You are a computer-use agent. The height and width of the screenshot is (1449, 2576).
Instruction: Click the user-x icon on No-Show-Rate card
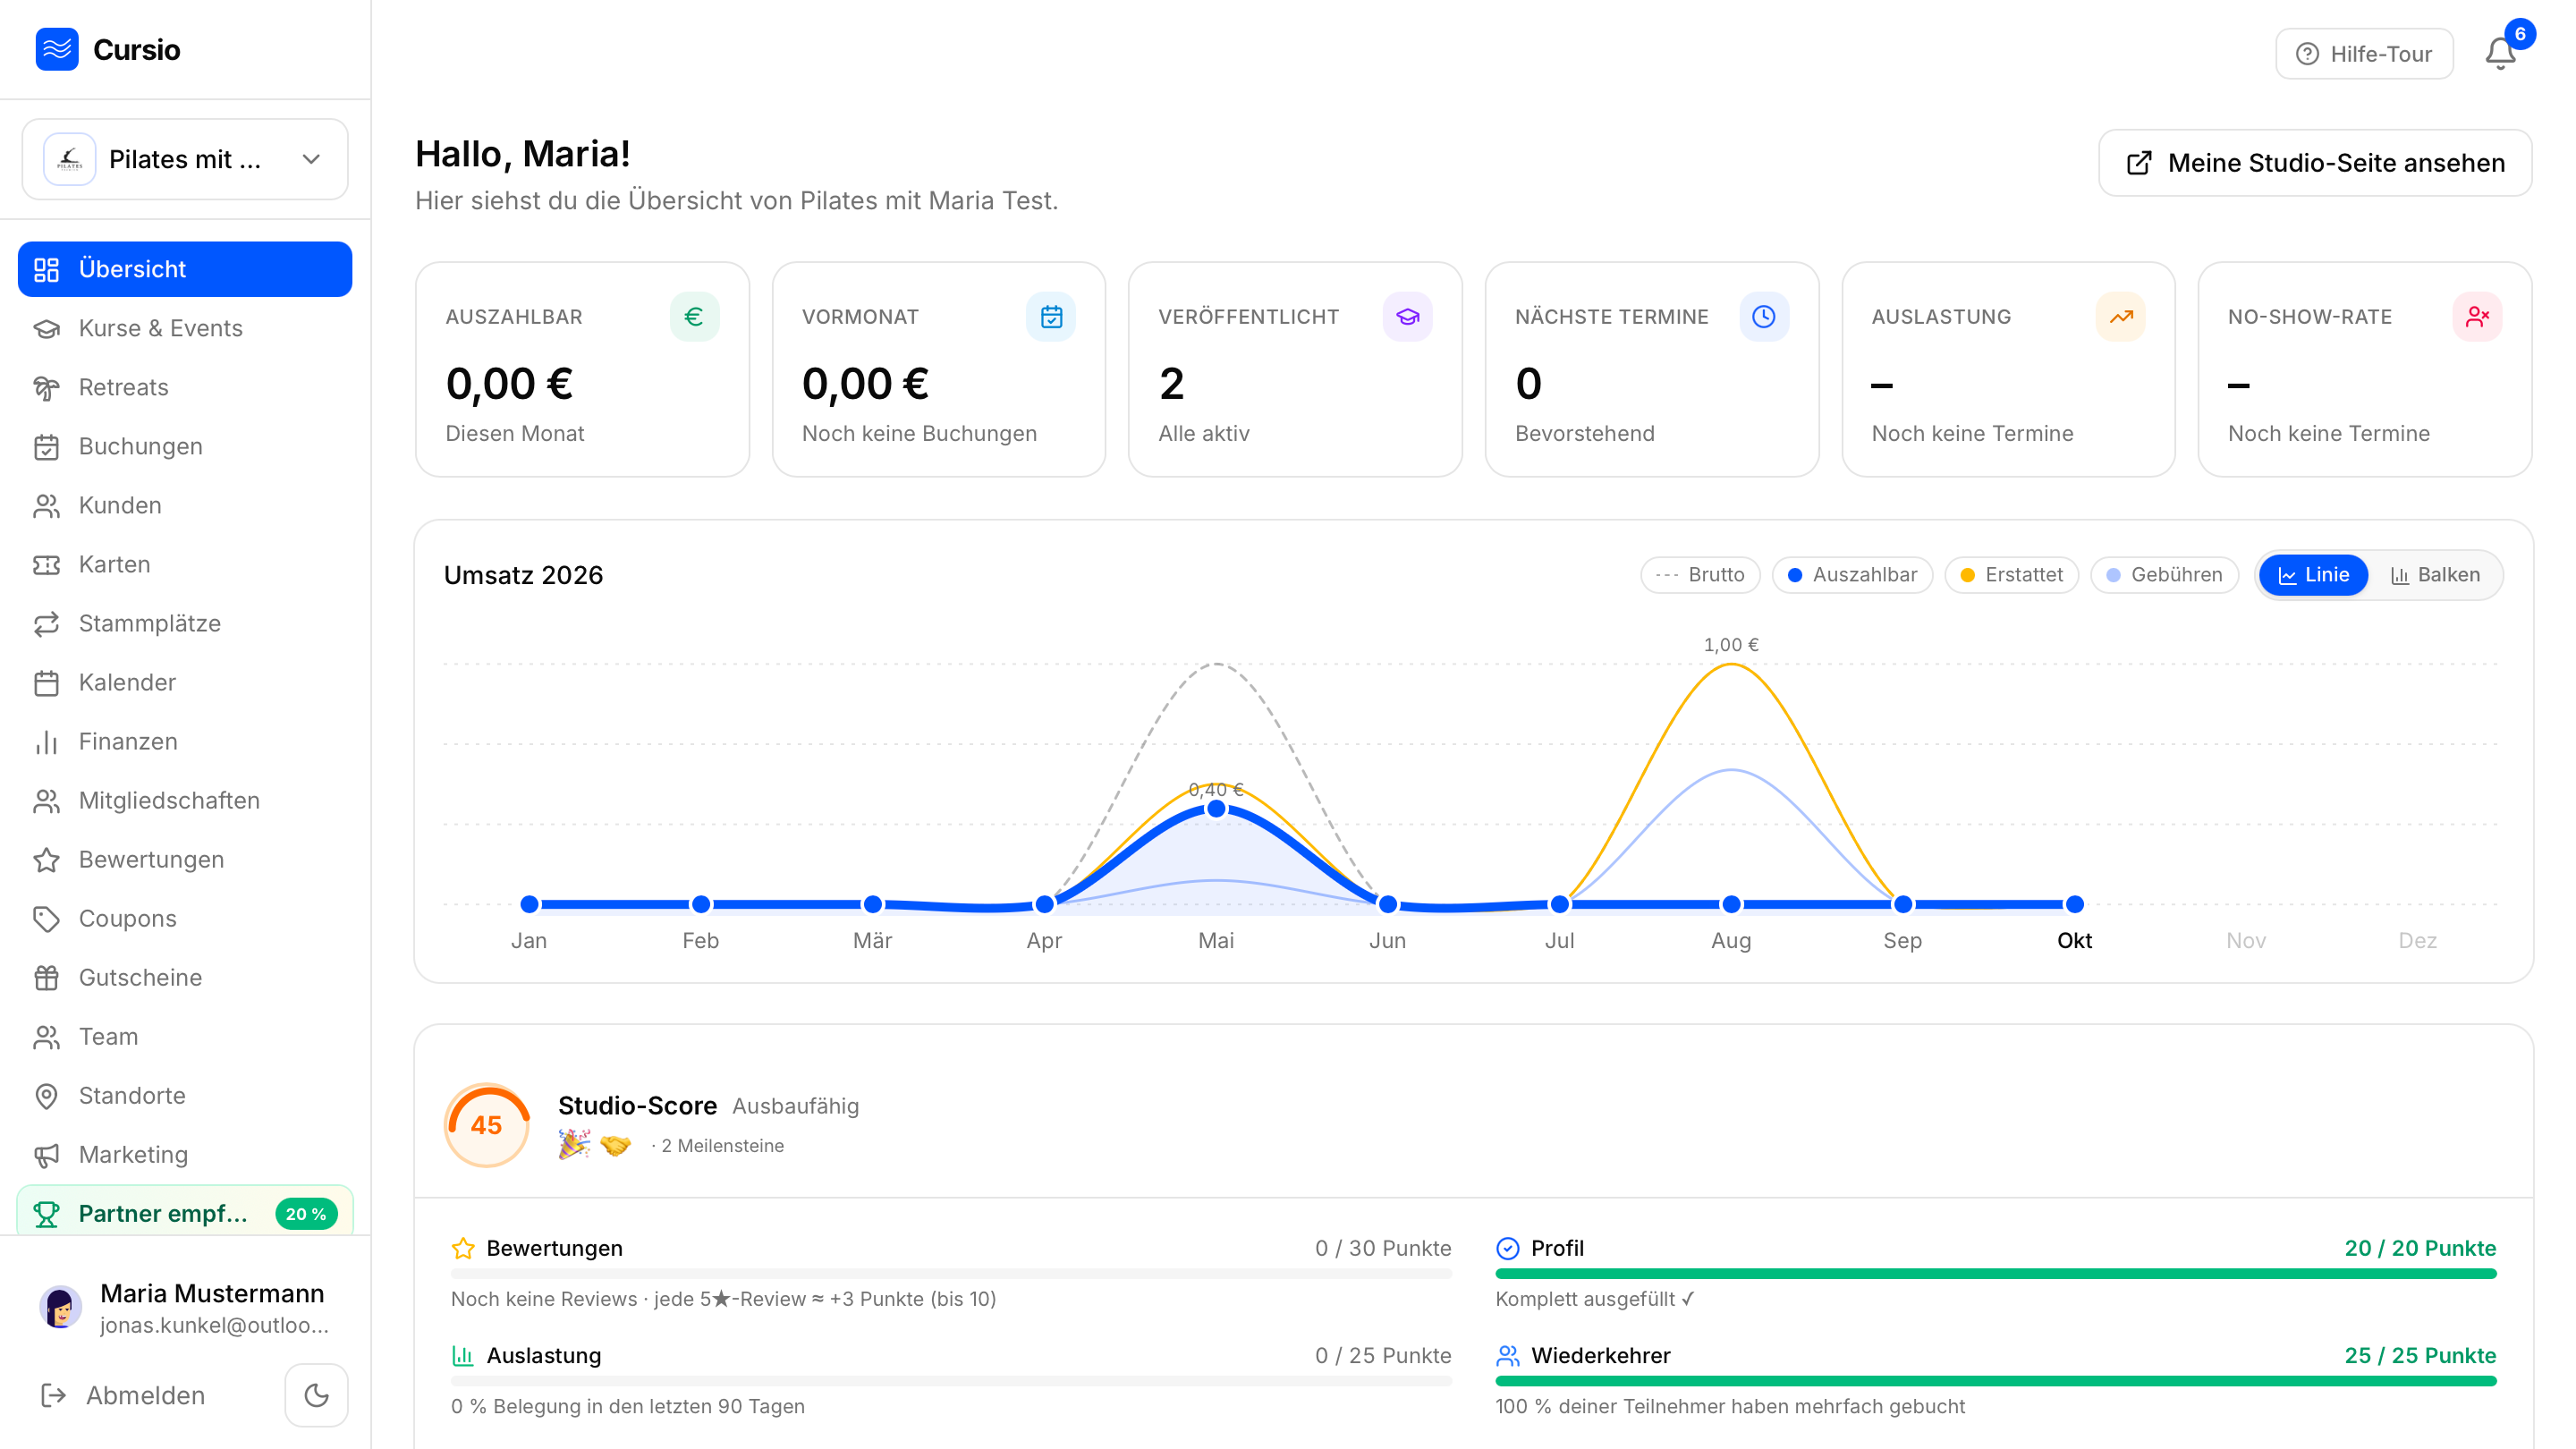pos(2478,317)
